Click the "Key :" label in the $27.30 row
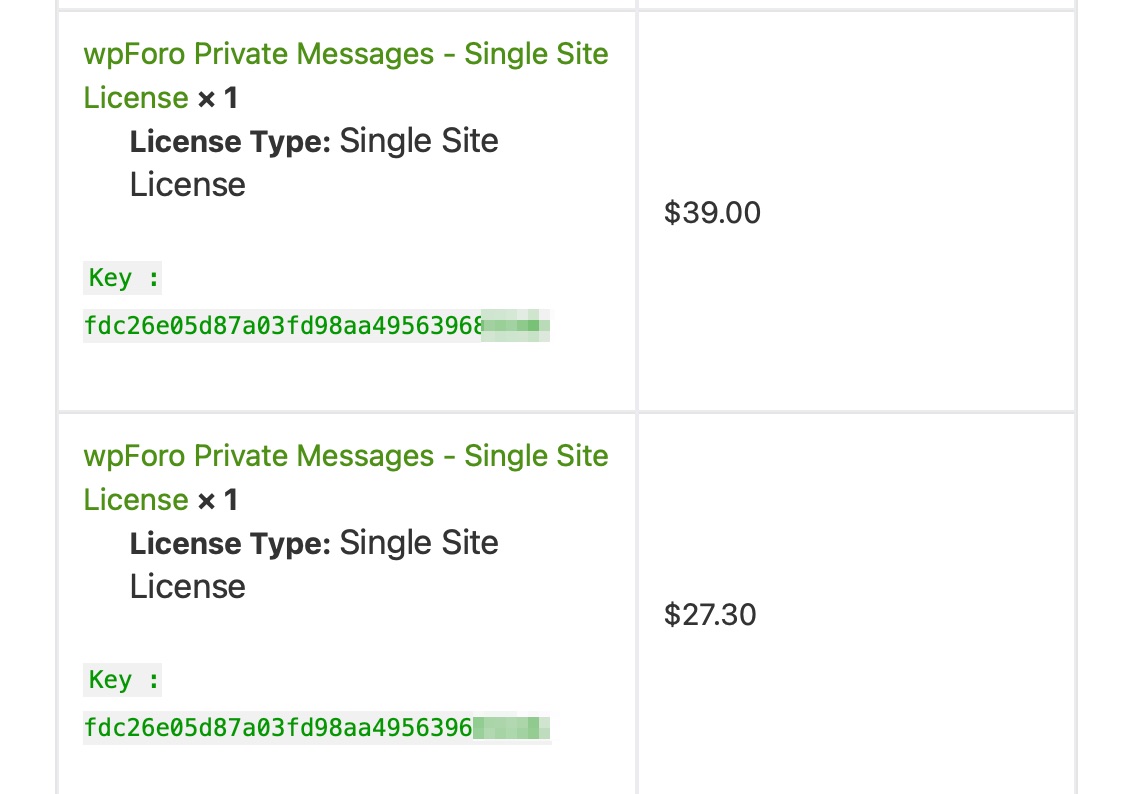This screenshot has height=794, width=1122. coord(123,680)
